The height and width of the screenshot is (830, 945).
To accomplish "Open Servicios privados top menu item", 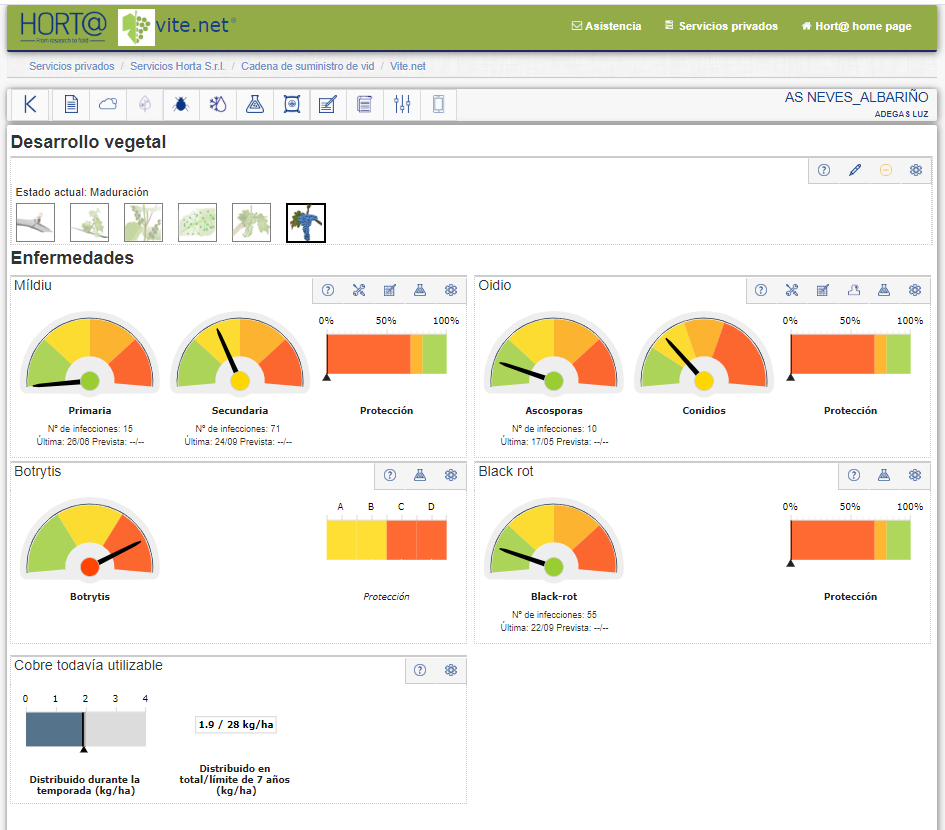I will tap(721, 27).
